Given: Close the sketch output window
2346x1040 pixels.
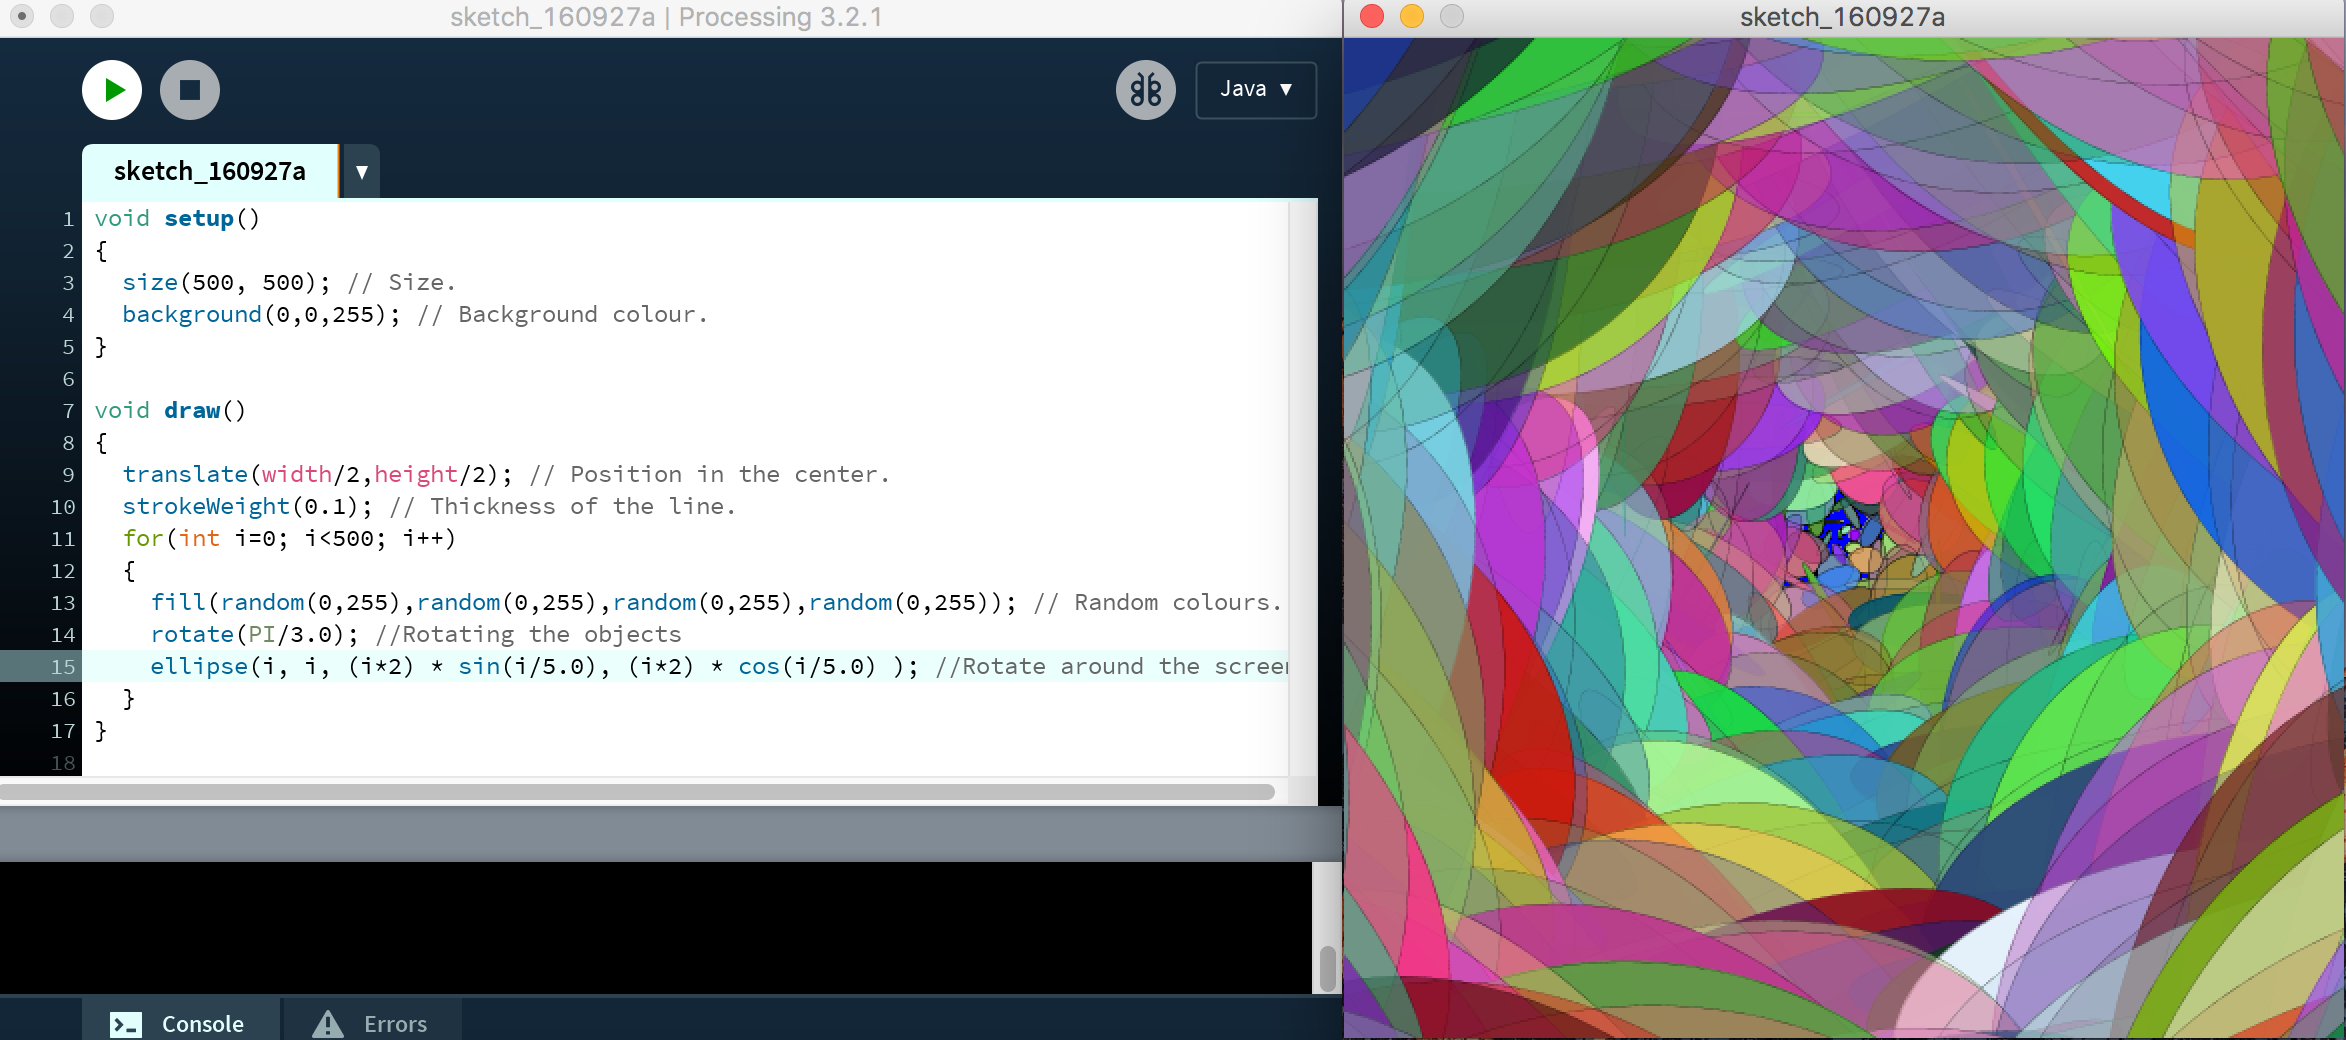Looking at the screenshot, I should tap(1372, 17).
